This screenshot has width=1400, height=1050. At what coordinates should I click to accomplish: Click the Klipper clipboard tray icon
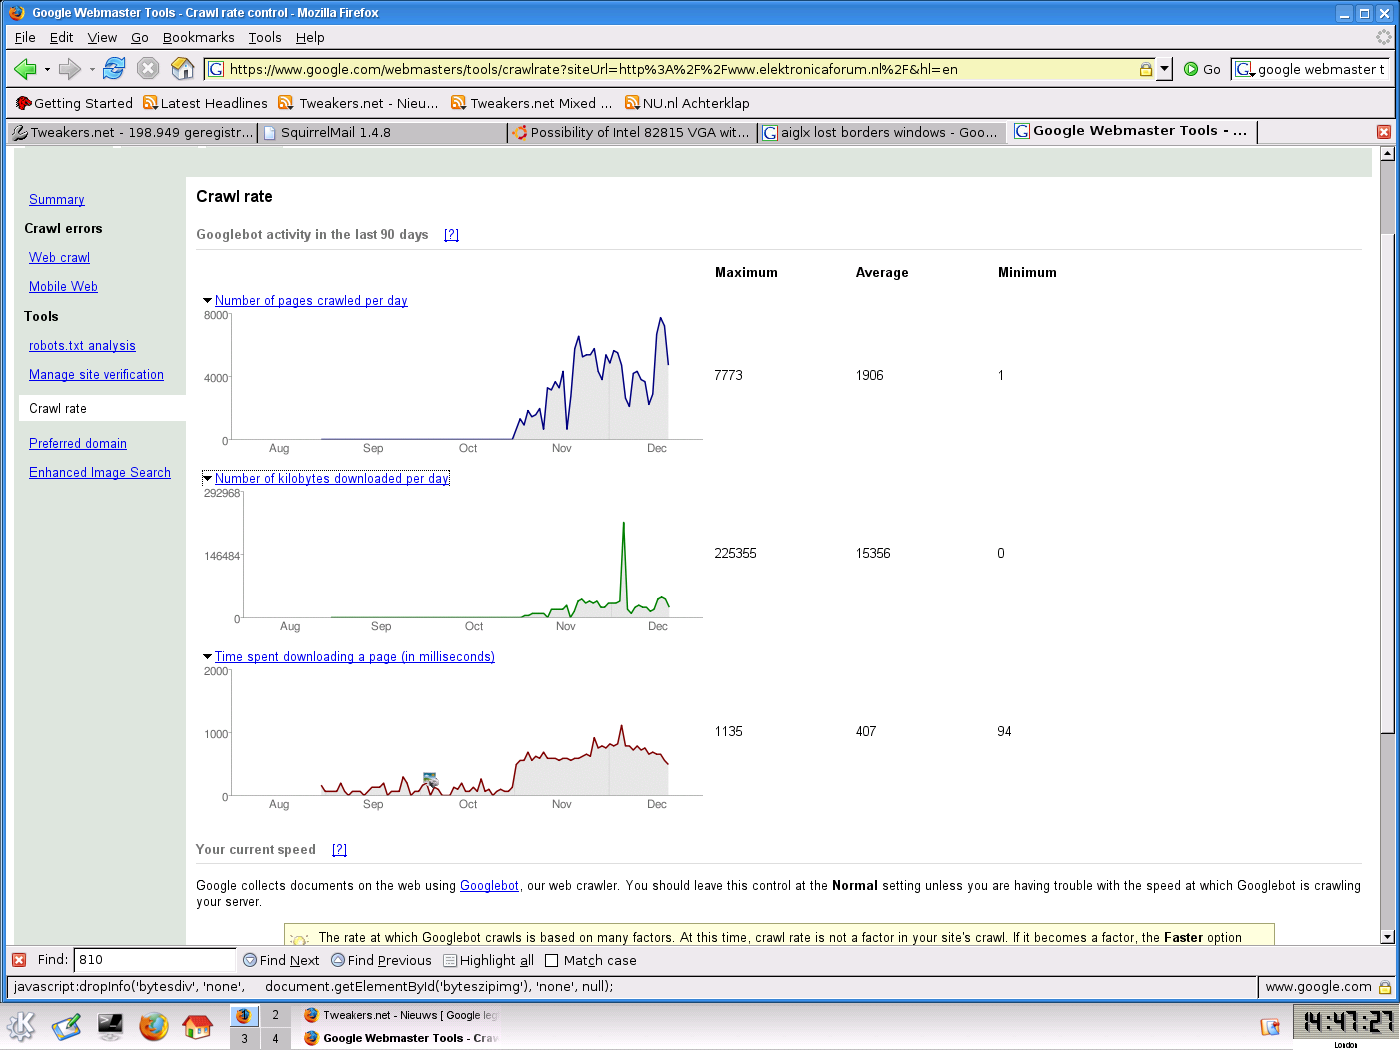[x=1270, y=1027]
